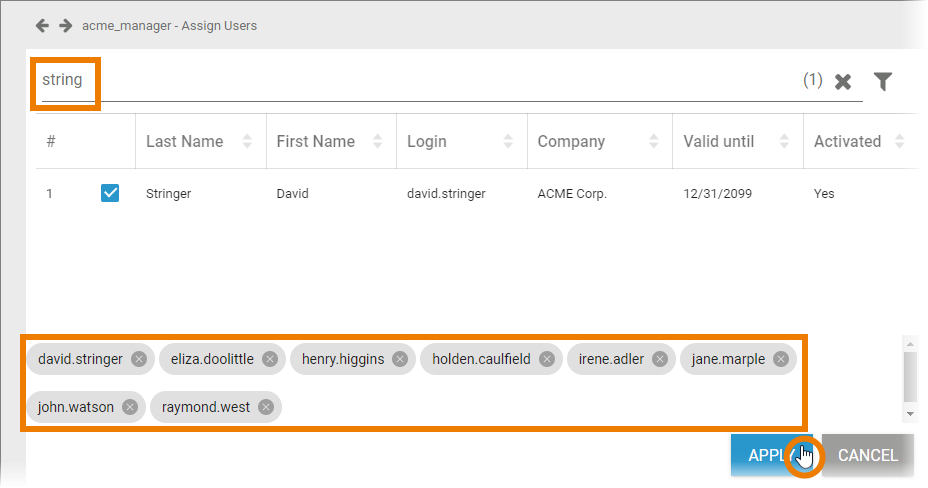Remove jane.marple chip
This screenshot has height=488, width=928.
[781, 359]
